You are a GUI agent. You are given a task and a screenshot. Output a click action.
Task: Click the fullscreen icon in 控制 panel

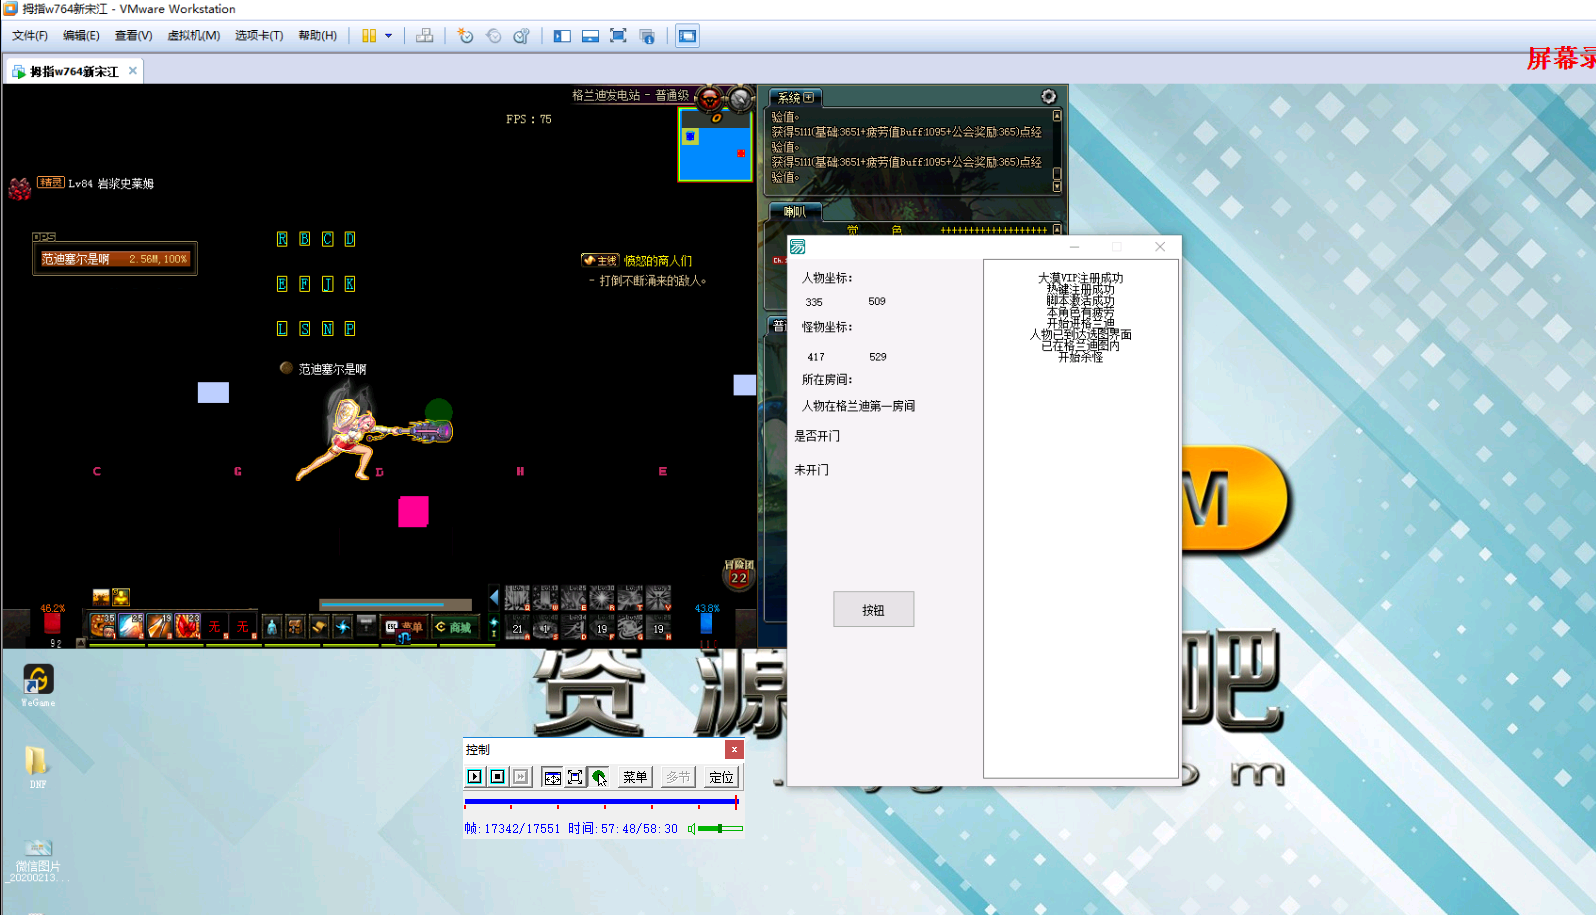click(575, 777)
